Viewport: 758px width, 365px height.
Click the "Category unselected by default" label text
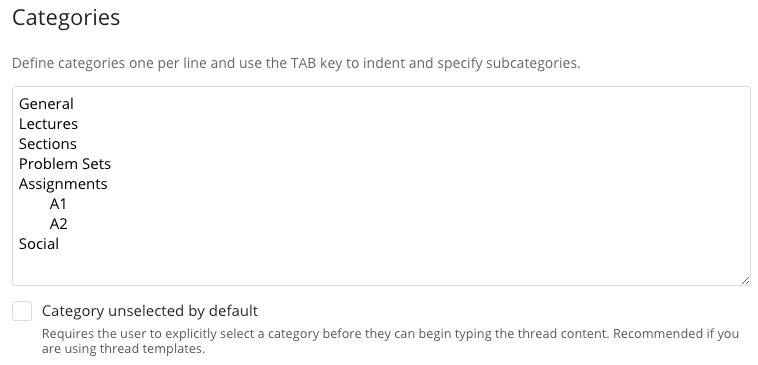point(150,311)
